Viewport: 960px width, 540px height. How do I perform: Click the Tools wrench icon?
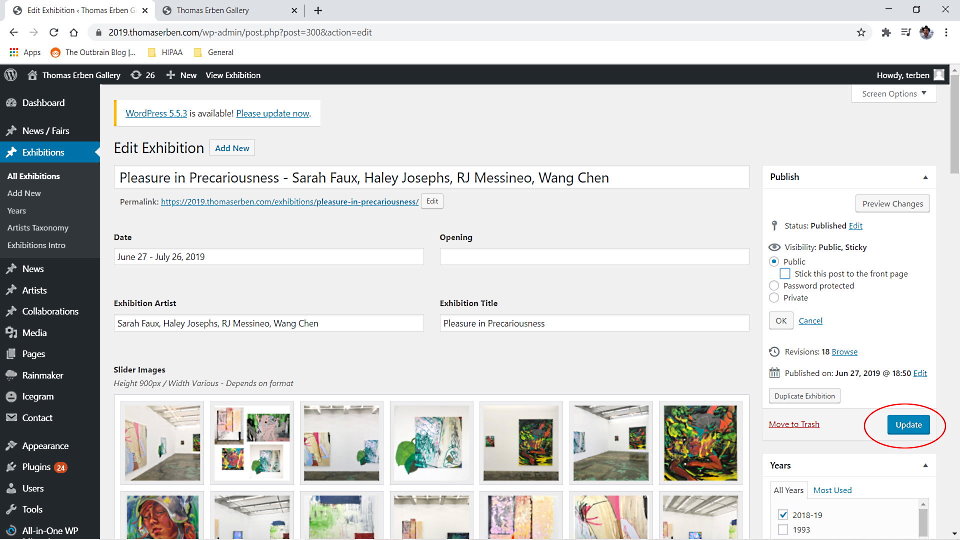pos(11,509)
